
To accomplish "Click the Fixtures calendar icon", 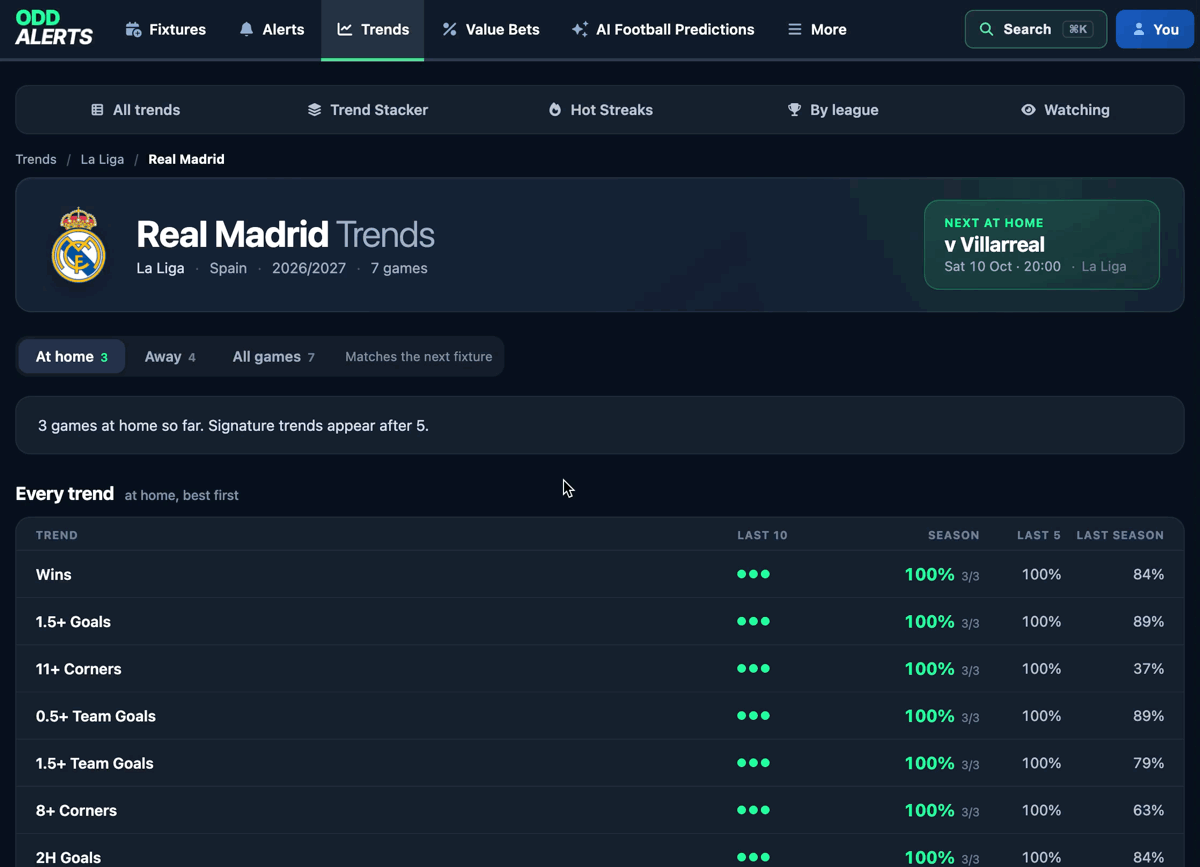I will [133, 29].
